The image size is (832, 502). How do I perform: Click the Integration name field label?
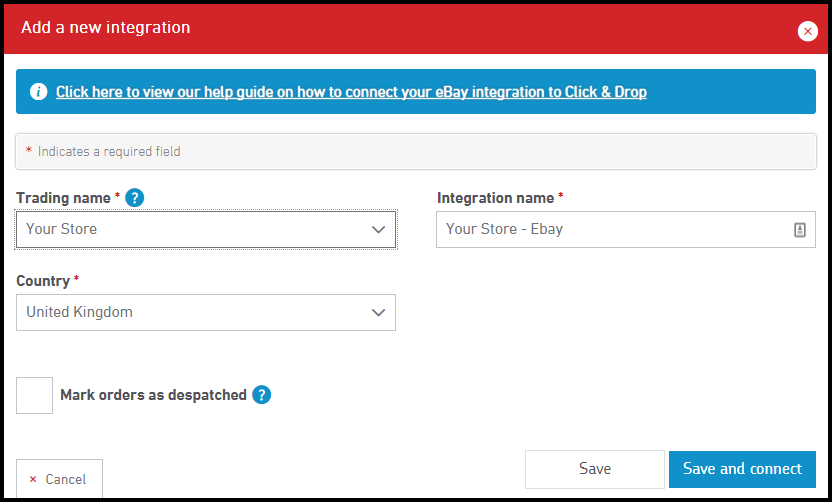pyautogui.click(x=495, y=198)
